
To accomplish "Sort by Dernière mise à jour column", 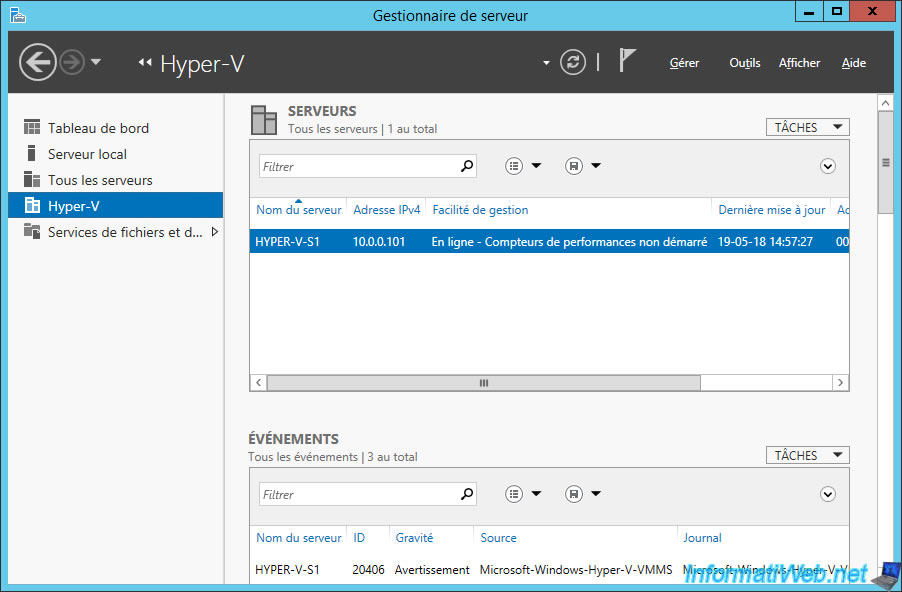I will [771, 210].
